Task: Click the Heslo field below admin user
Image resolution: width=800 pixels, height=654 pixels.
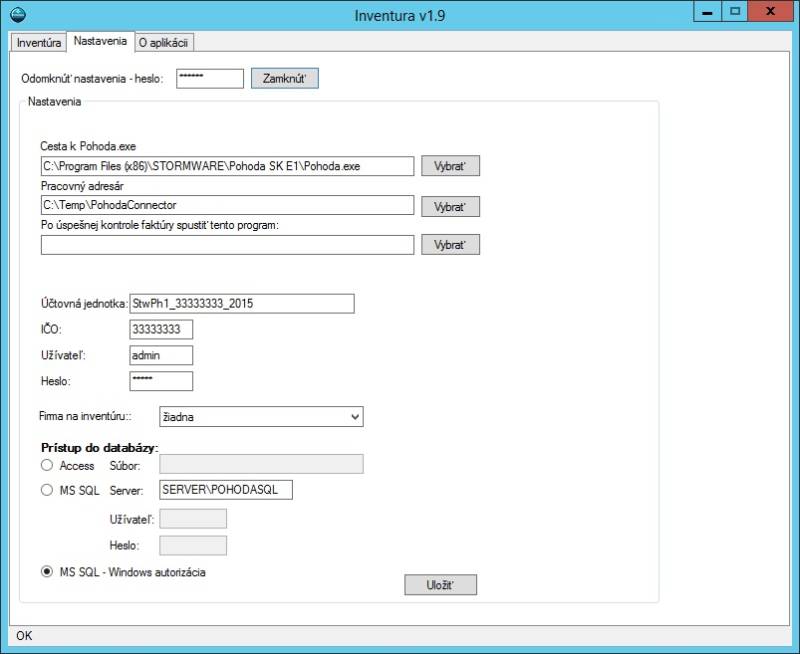Action: click(x=161, y=381)
